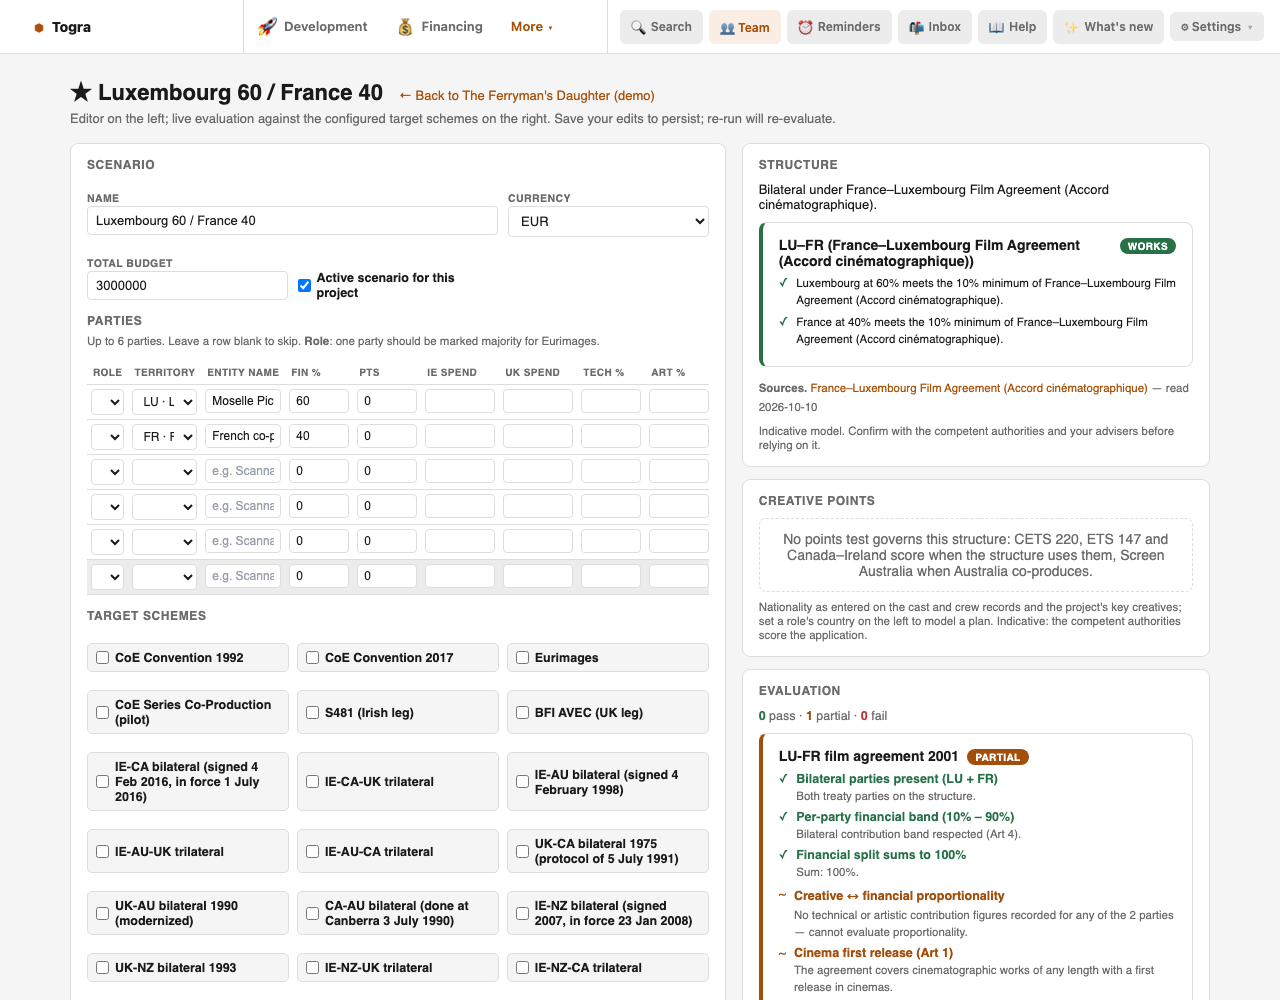Click the sparkle icon on What's new

[x=1071, y=27]
